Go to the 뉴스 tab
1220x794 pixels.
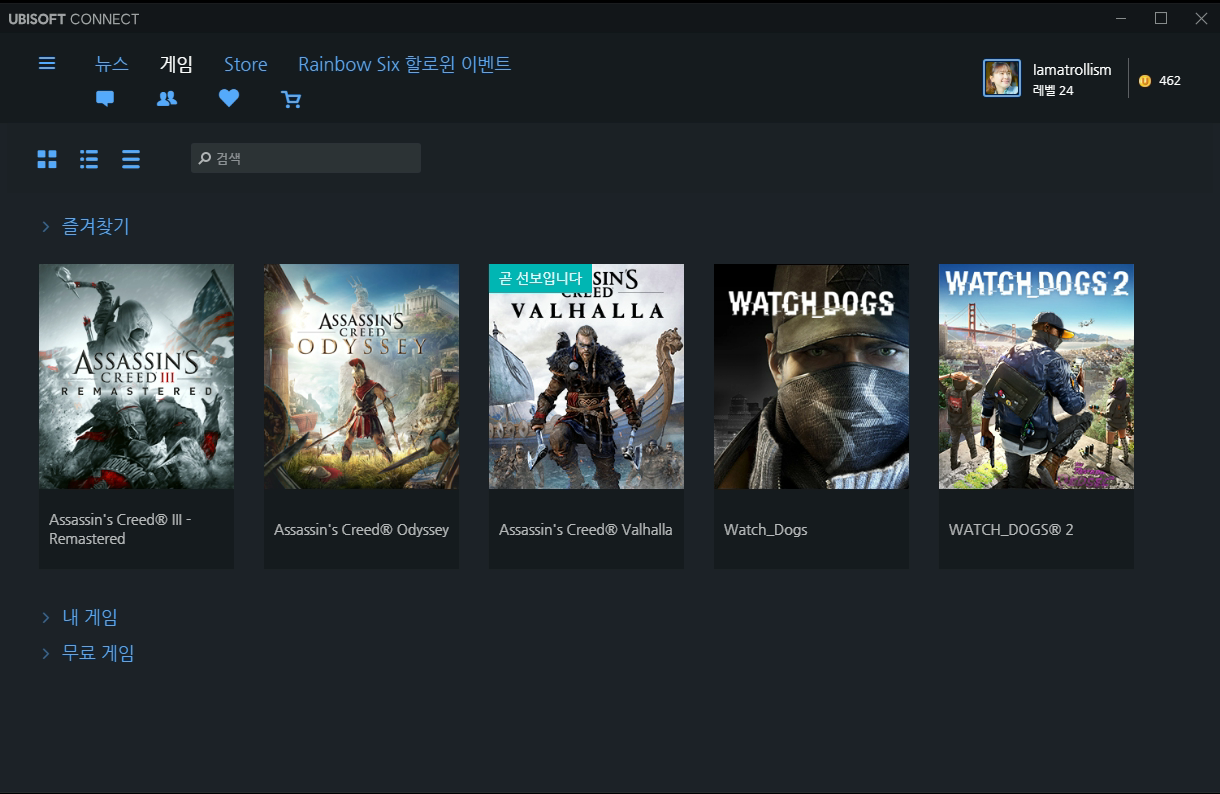112,64
